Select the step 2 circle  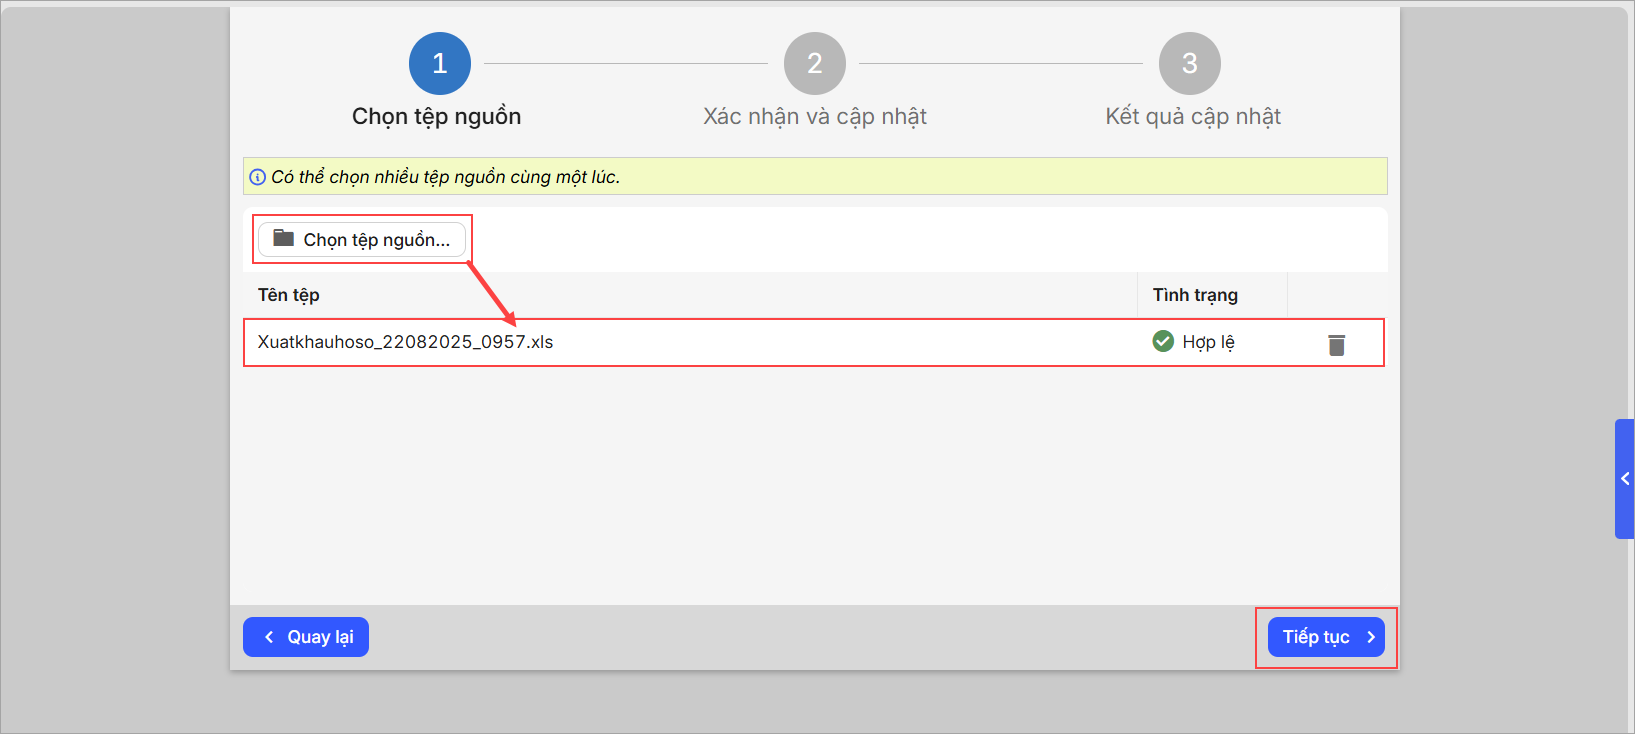pos(814,63)
